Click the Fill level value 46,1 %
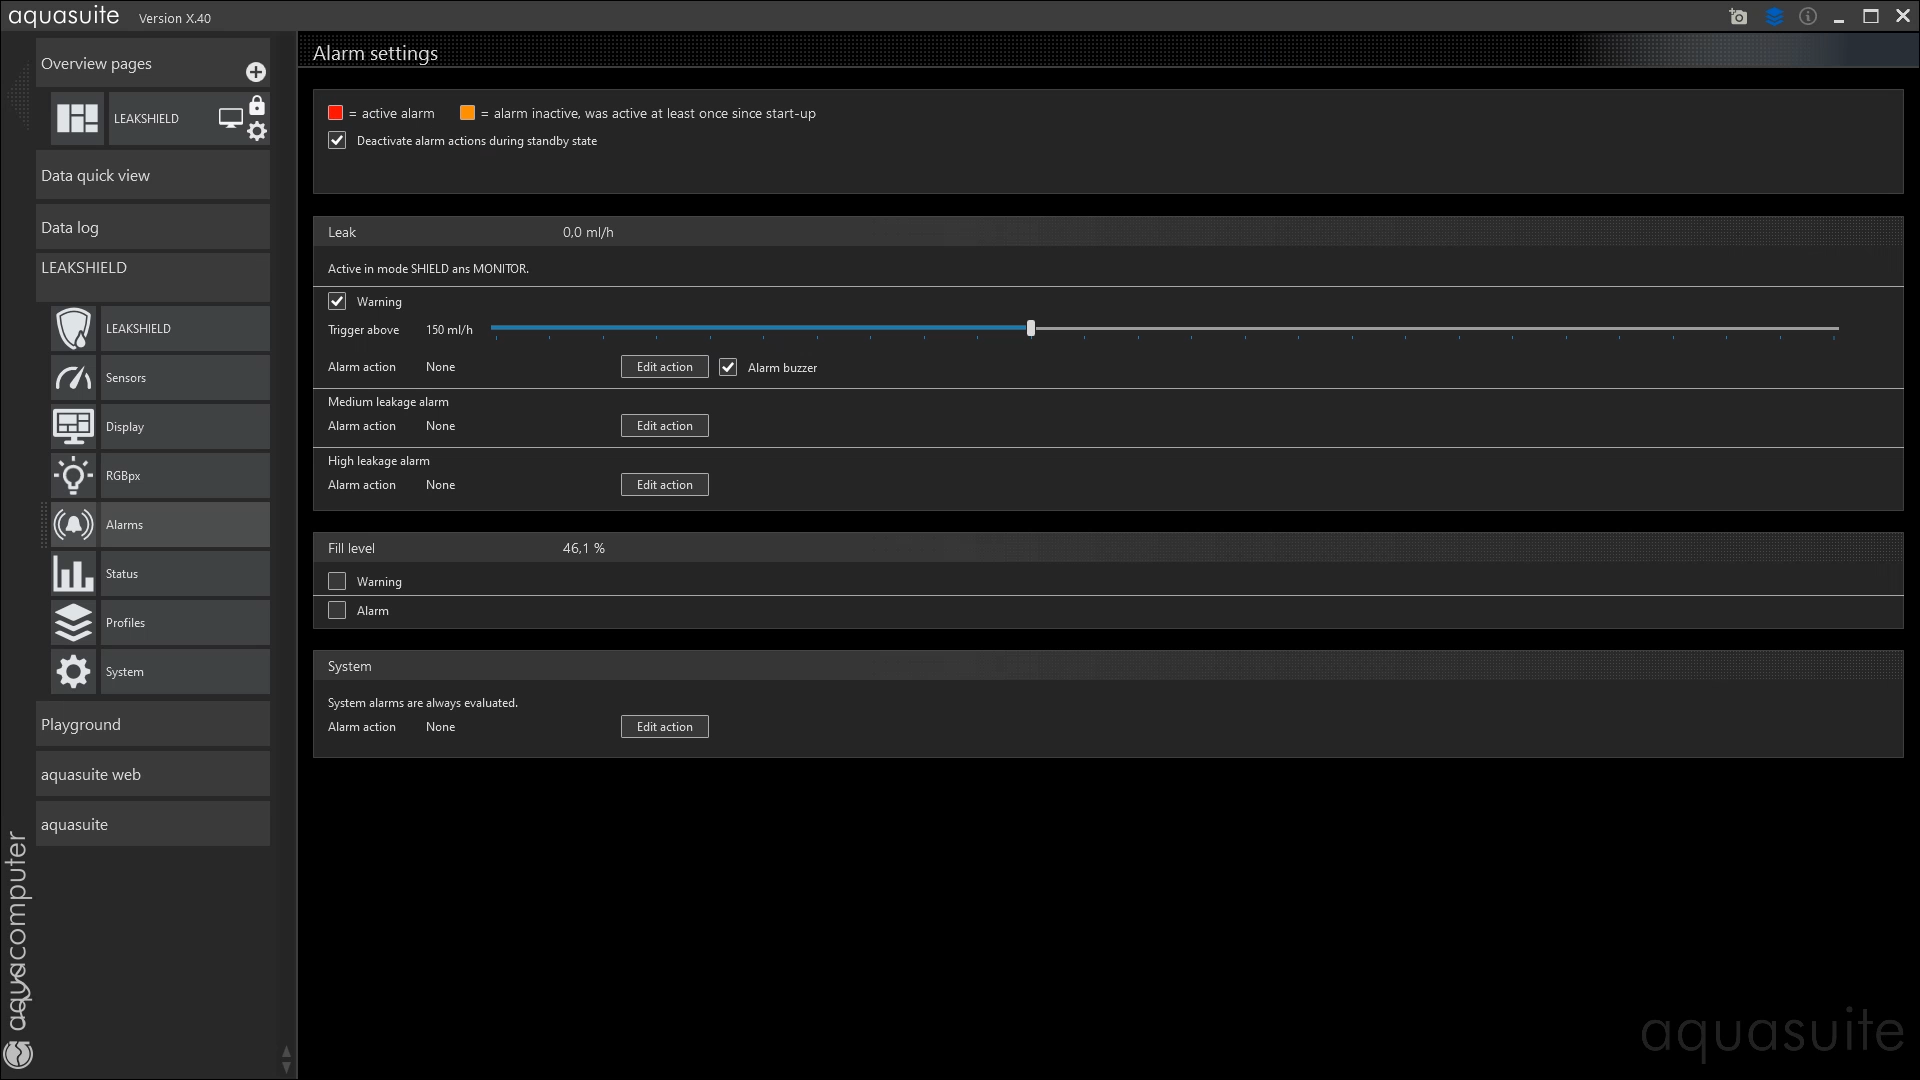This screenshot has width=1920, height=1080. point(584,548)
